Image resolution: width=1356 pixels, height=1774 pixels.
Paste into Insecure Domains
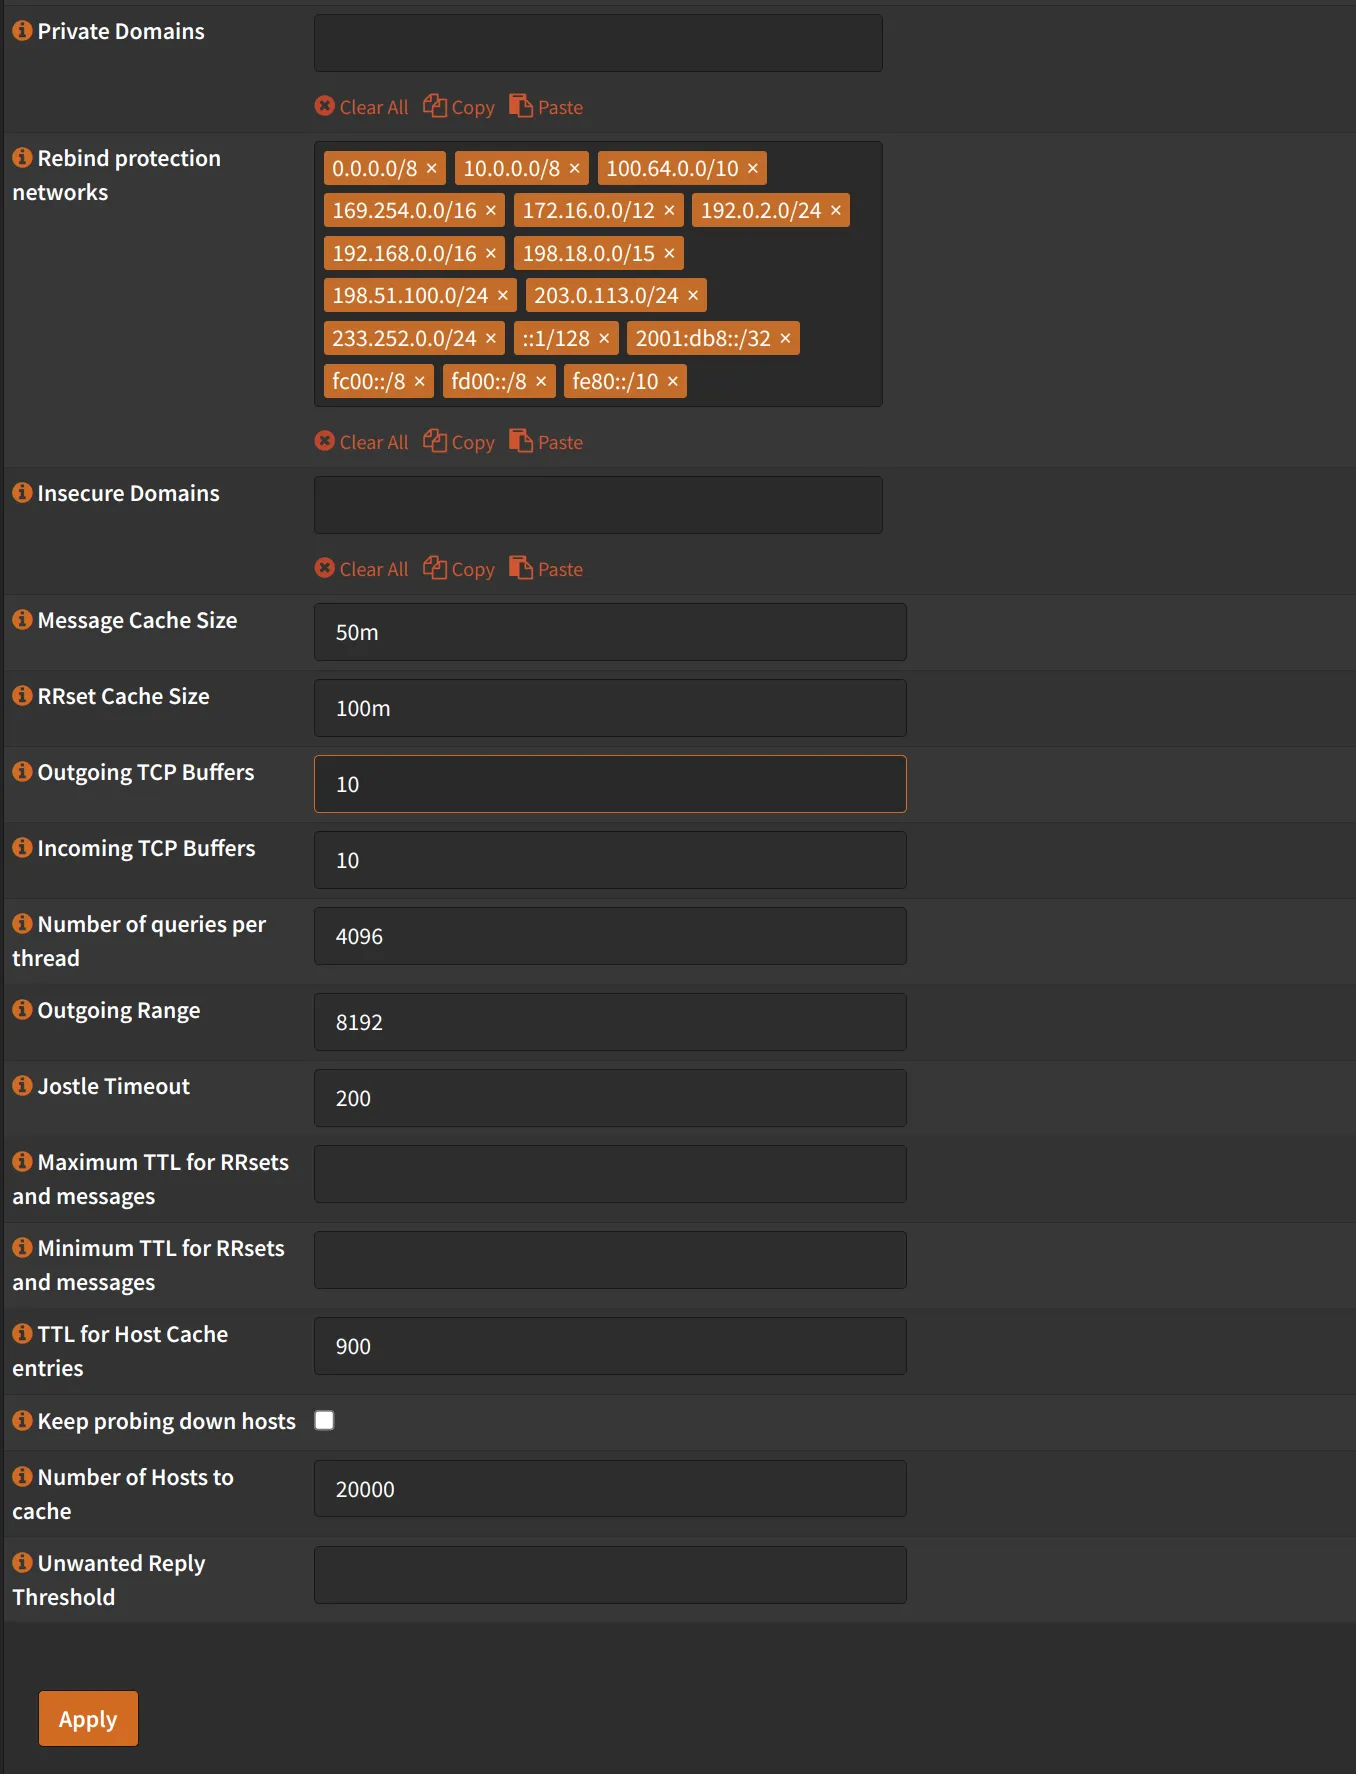pyautogui.click(x=546, y=569)
